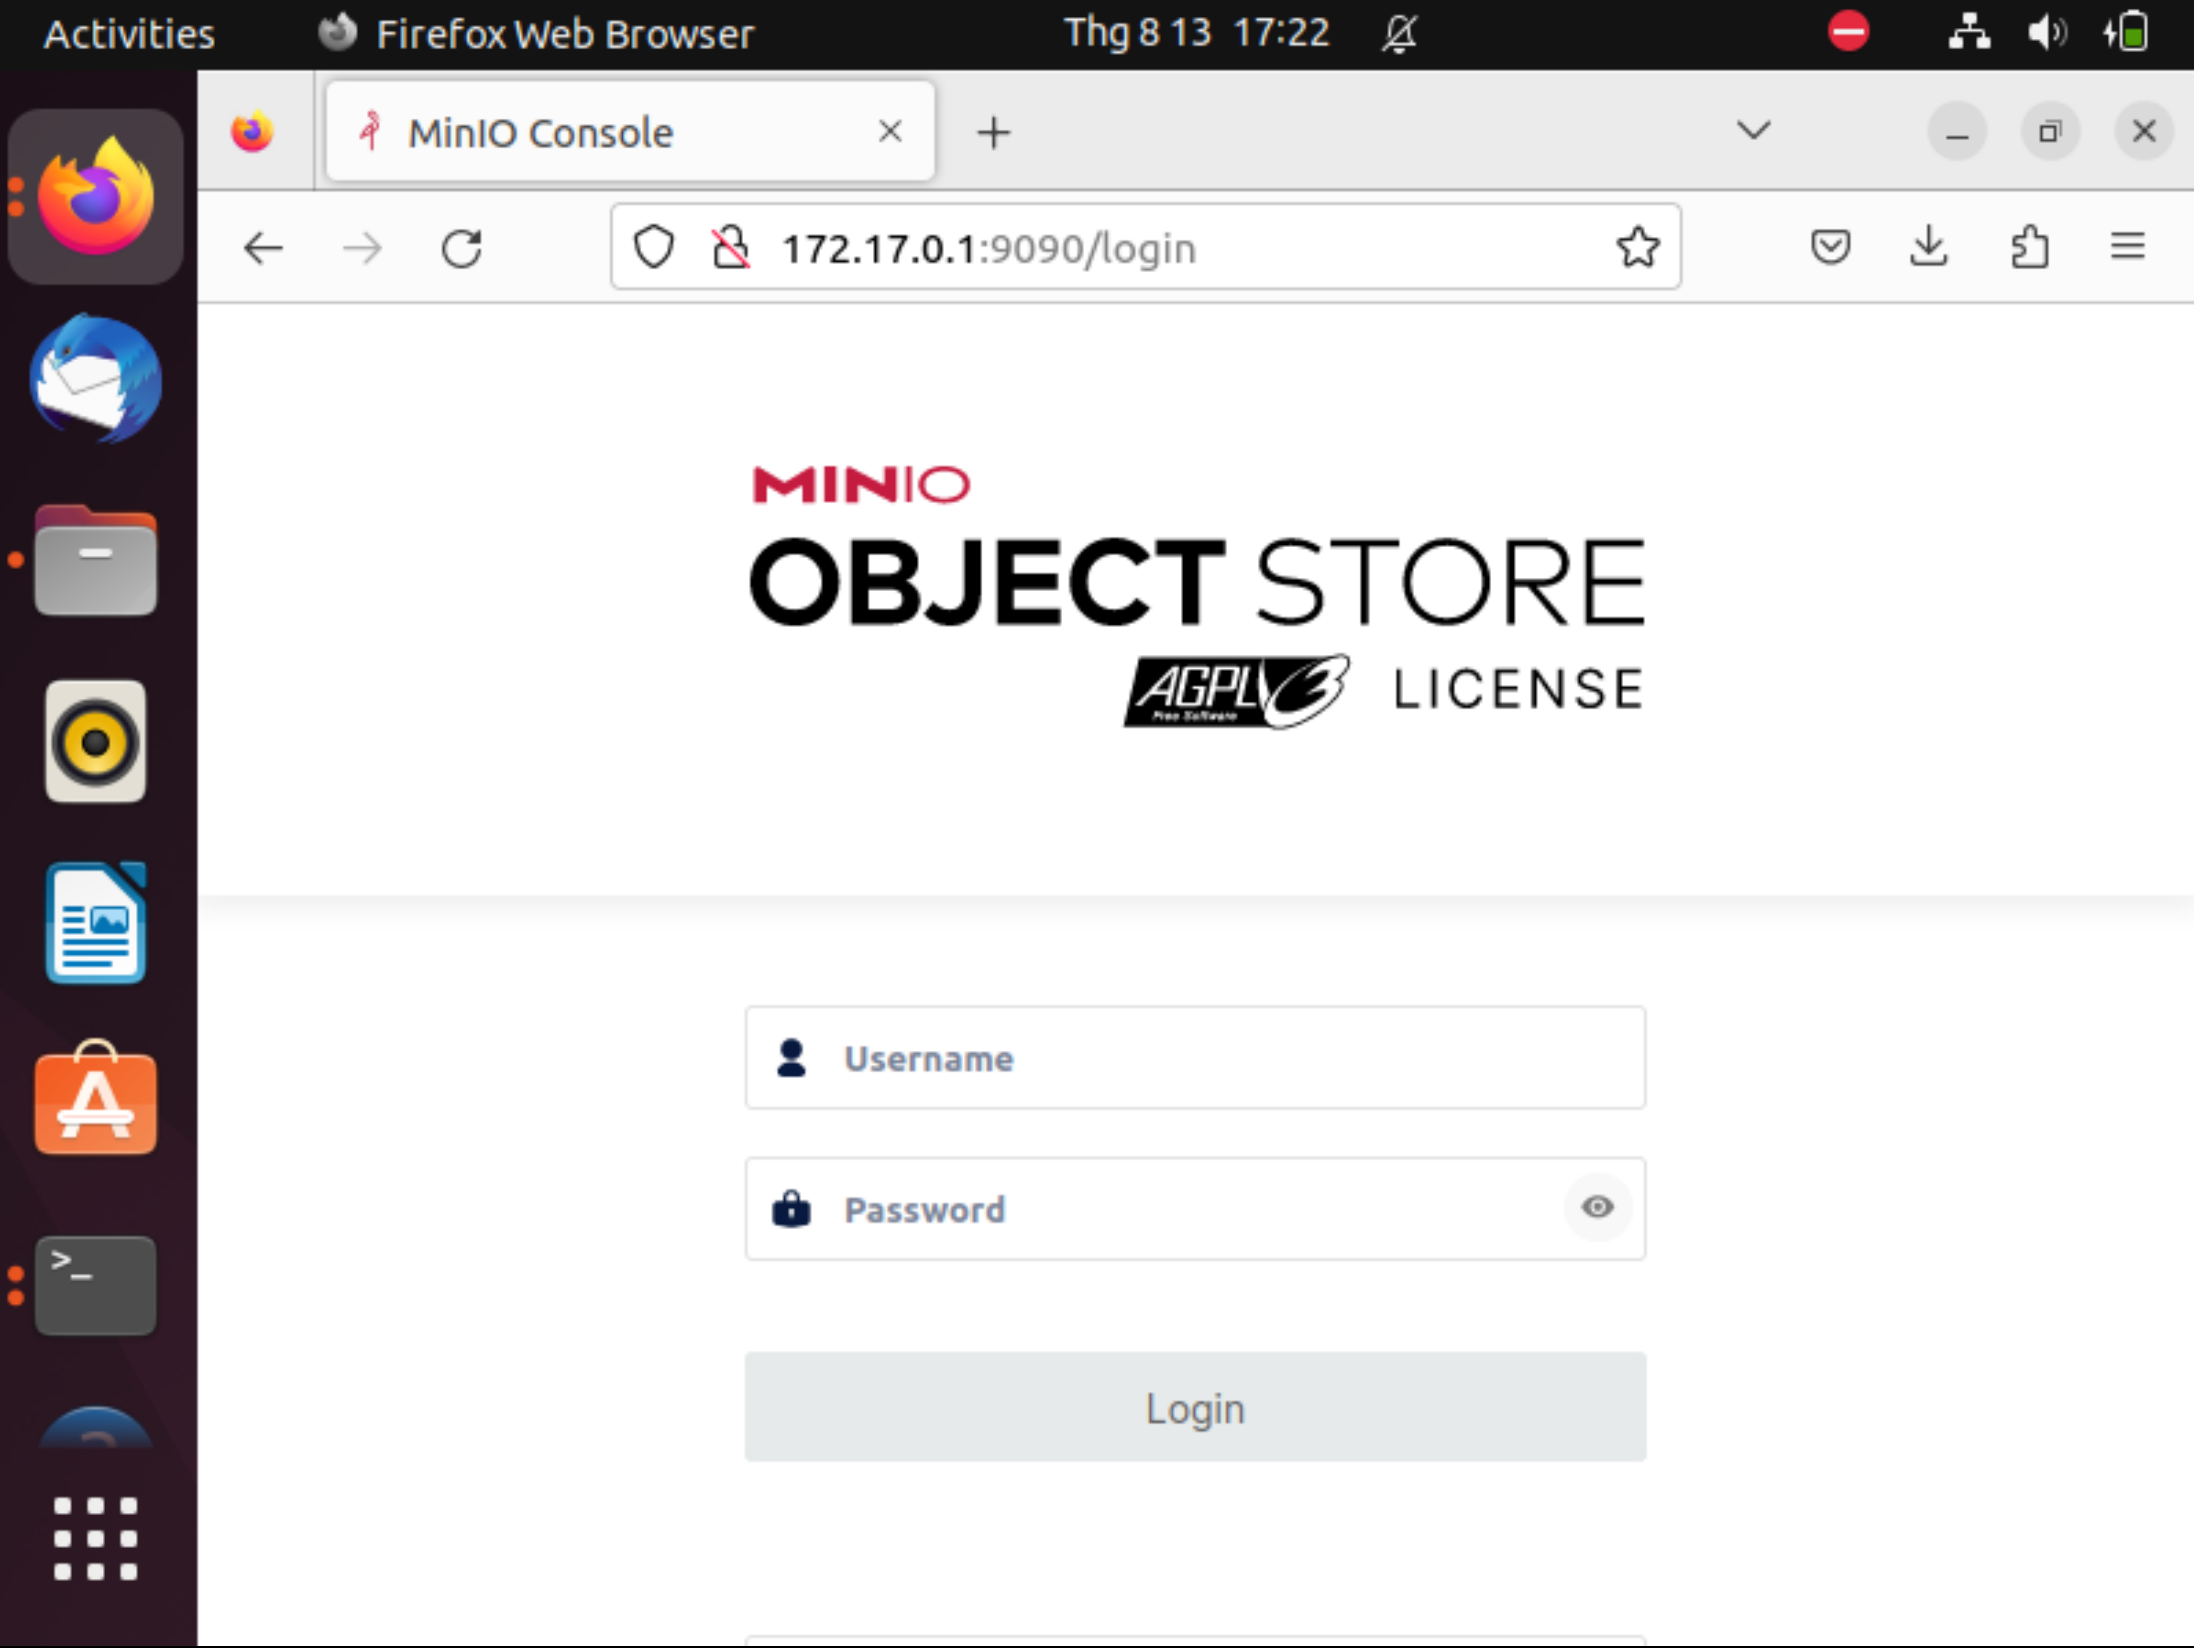Open Firefox downloads panel
The height and width of the screenshot is (1648, 2194).
tap(1928, 247)
